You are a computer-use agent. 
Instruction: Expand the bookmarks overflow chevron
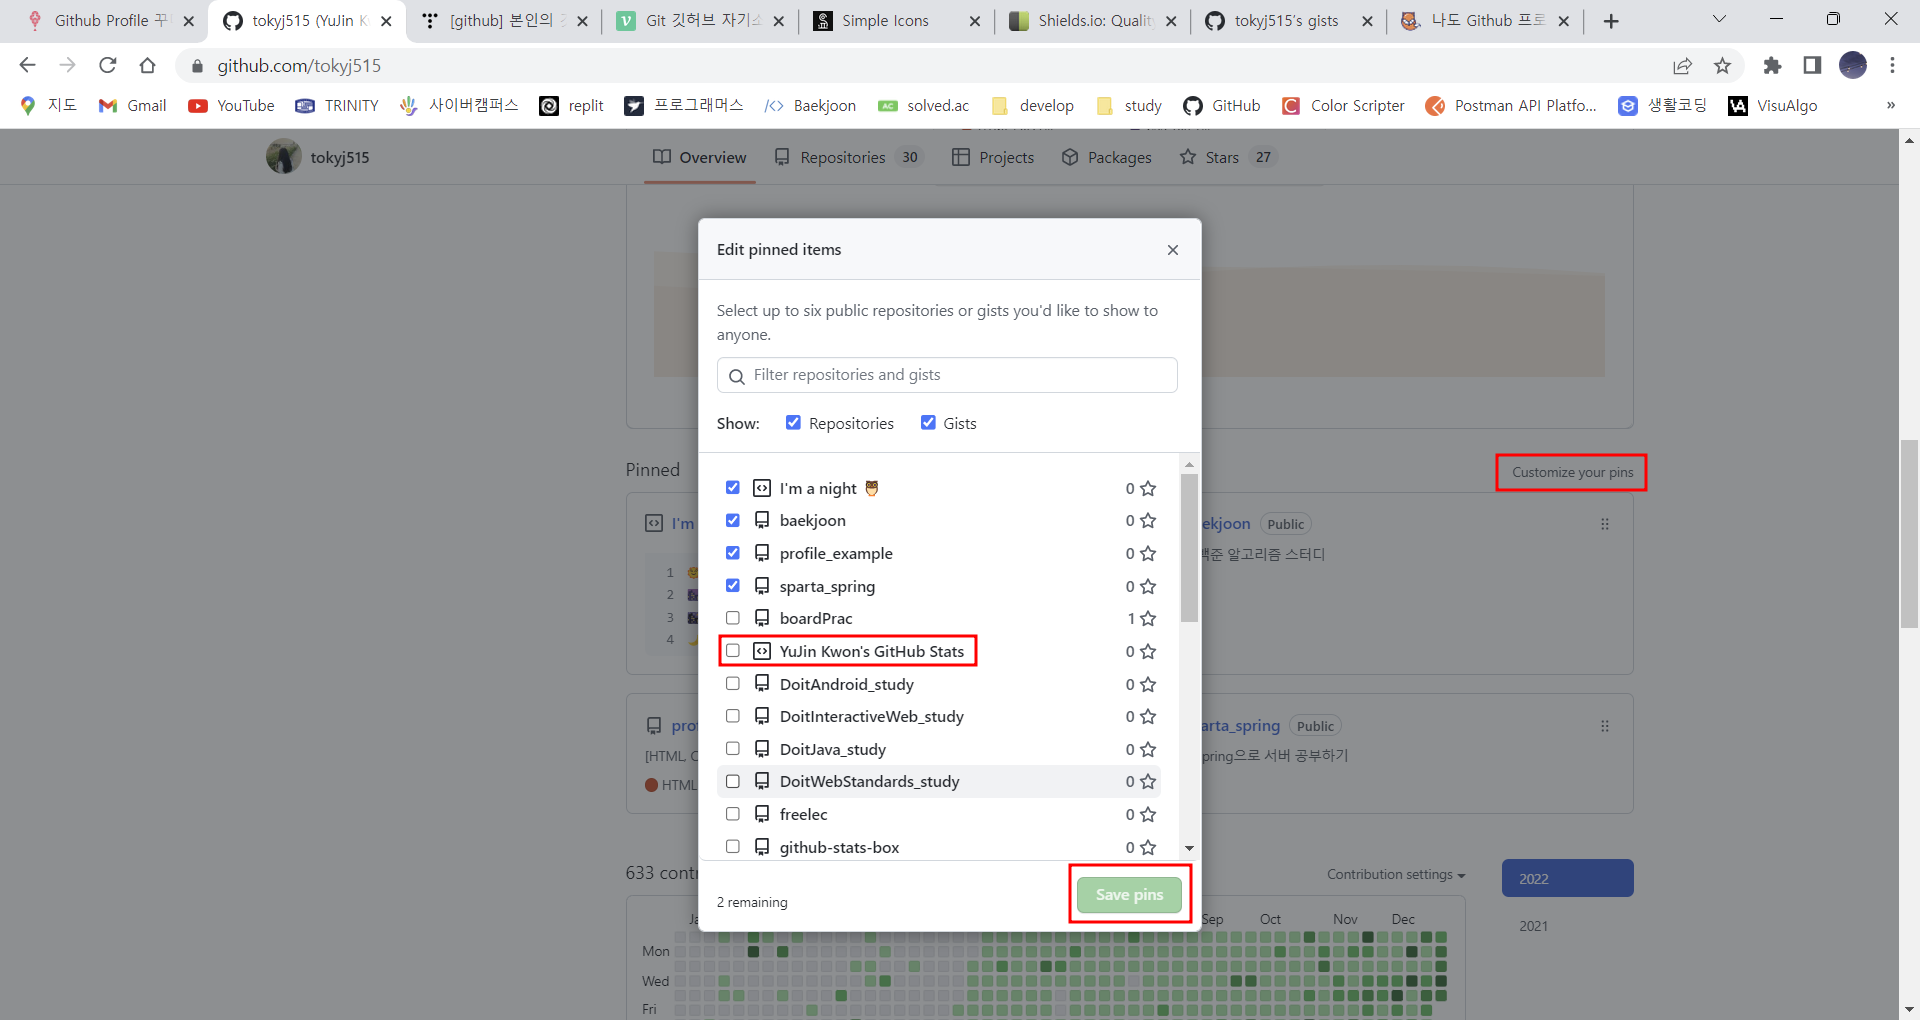[1890, 105]
